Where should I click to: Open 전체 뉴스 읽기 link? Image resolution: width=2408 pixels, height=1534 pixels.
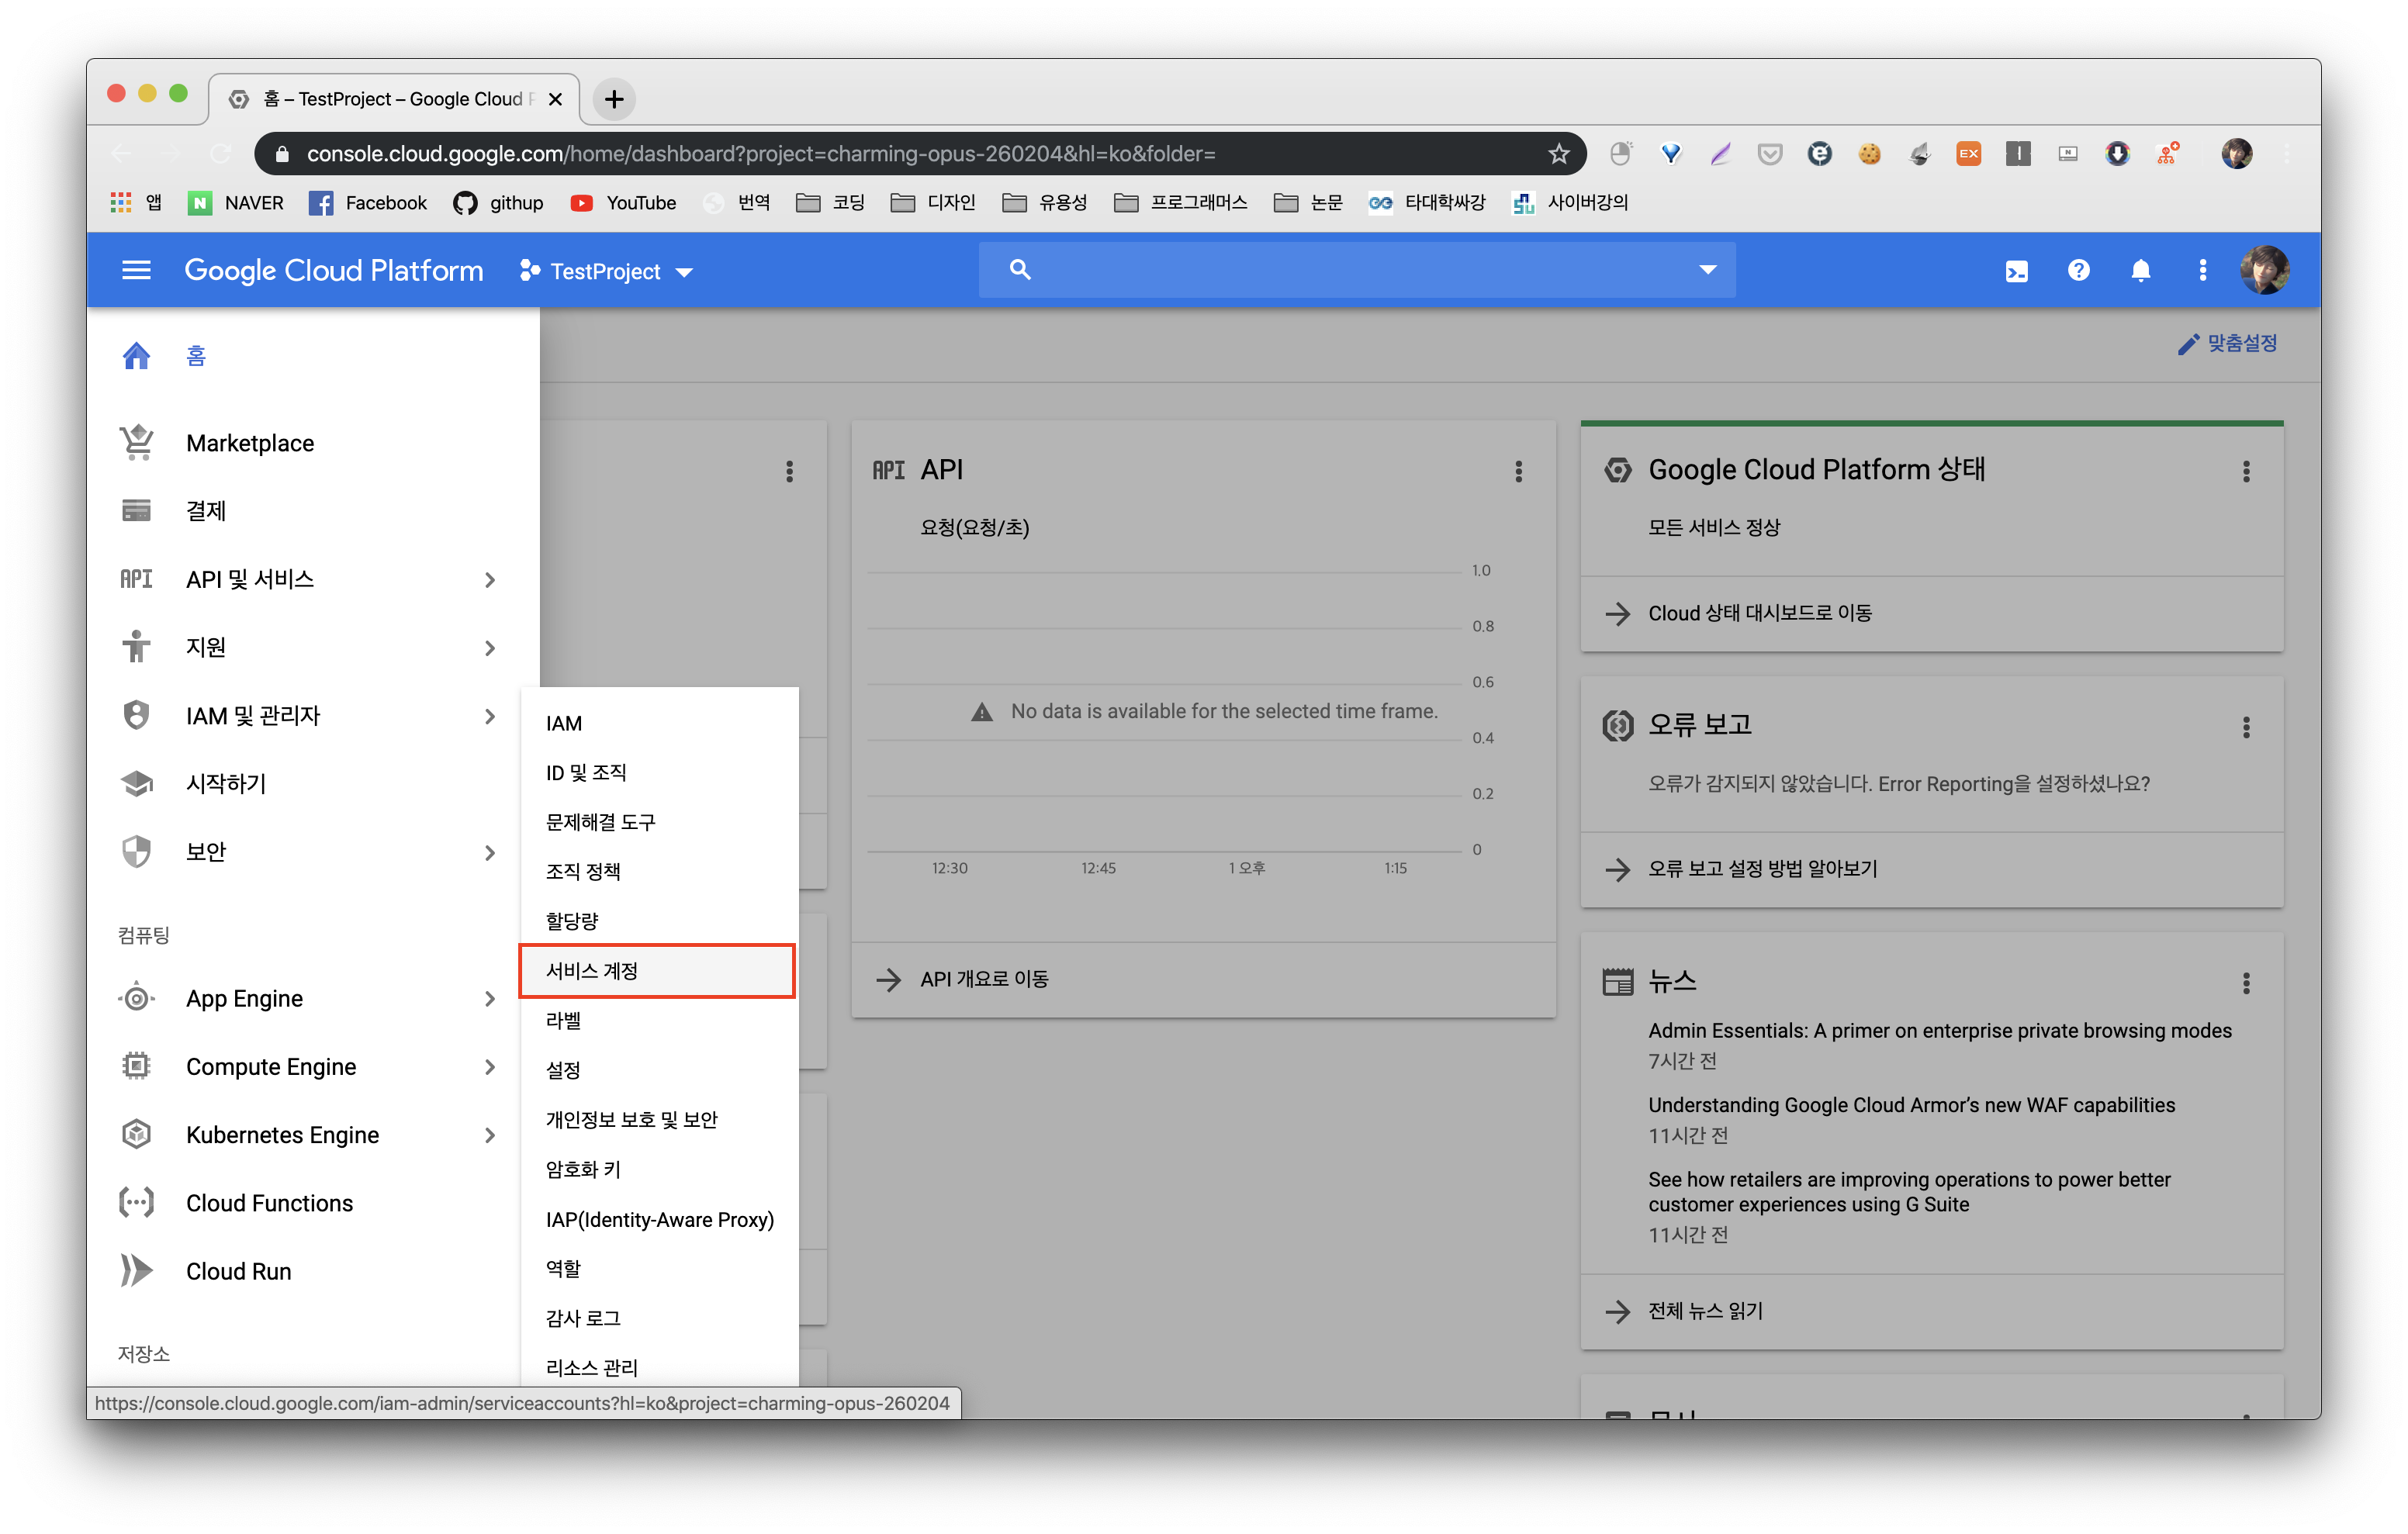click(x=1705, y=1311)
